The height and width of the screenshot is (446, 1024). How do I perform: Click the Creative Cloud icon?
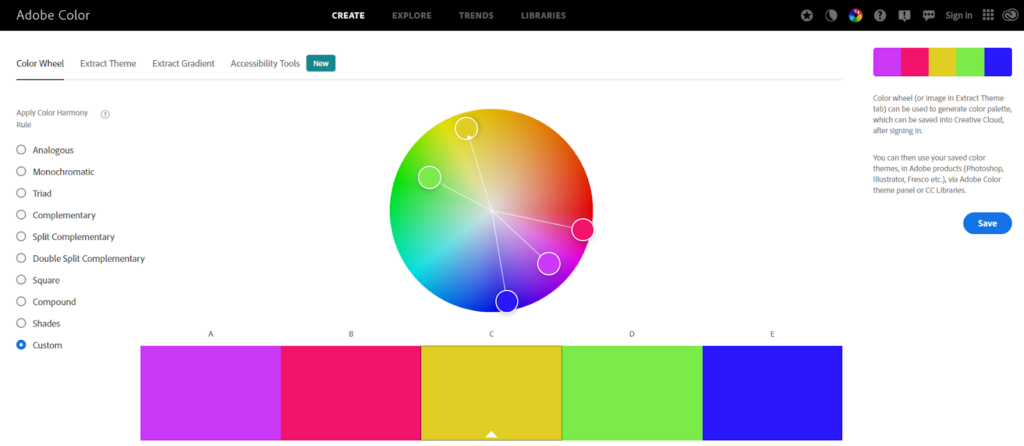click(1011, 16)
